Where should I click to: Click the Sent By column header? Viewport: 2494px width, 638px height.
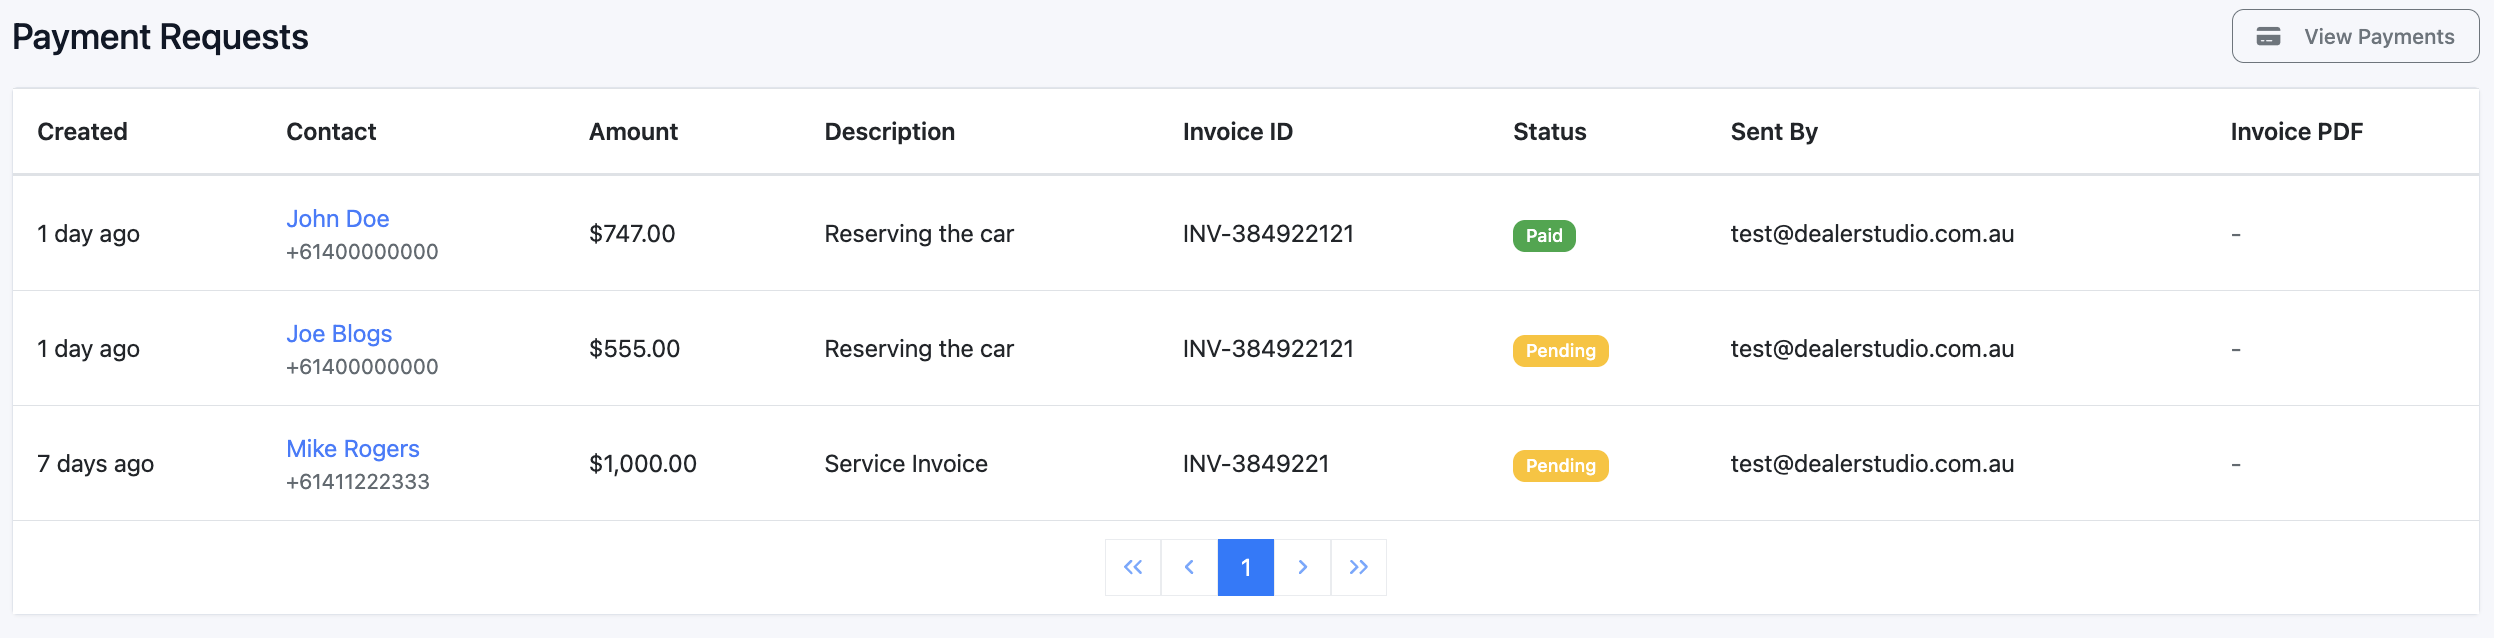1773,132
